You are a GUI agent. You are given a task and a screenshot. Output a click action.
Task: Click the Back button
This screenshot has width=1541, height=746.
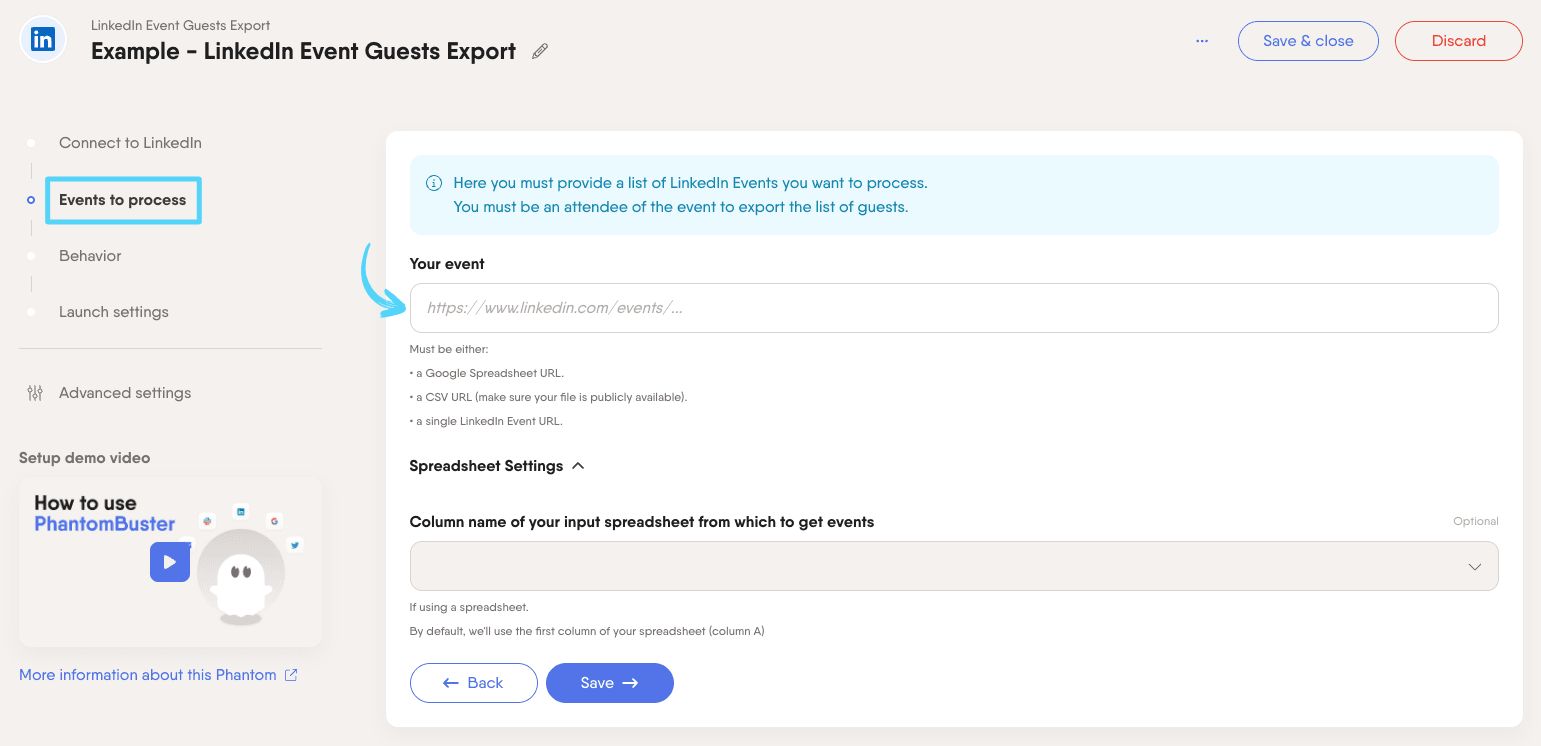(474, 683)
